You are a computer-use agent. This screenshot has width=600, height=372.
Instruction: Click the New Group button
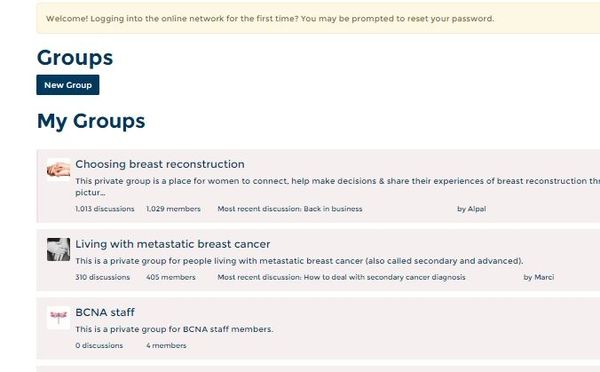point(68,85)
